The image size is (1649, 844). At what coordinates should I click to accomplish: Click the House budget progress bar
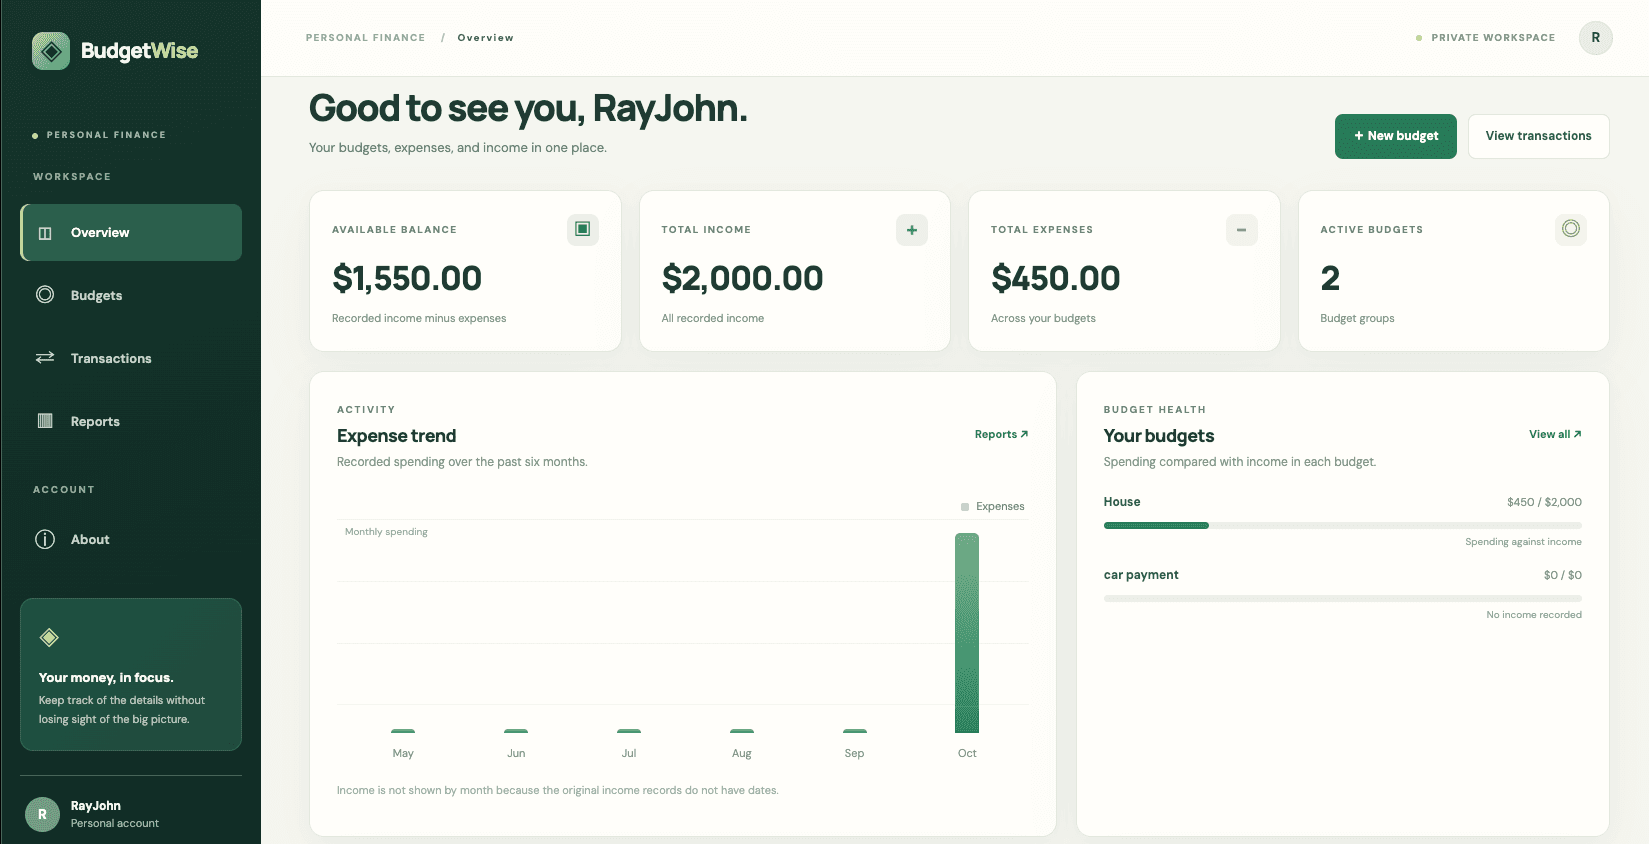point(1343,525)
